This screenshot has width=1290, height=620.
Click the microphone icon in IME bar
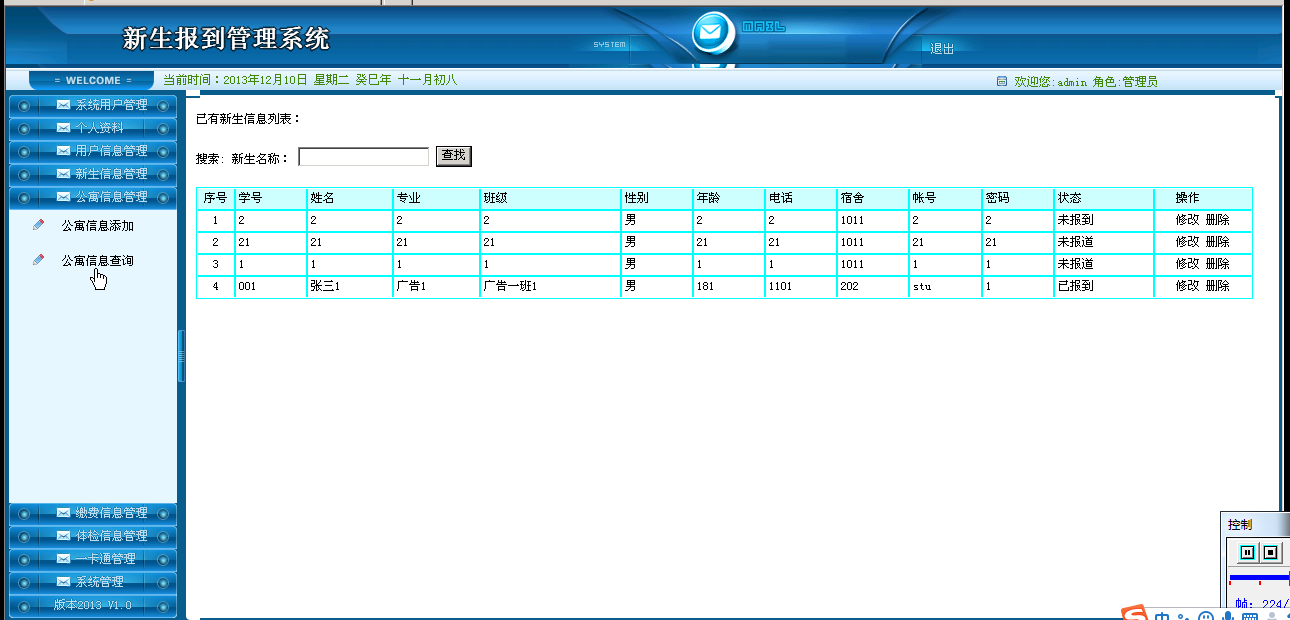coord(1227,616)
